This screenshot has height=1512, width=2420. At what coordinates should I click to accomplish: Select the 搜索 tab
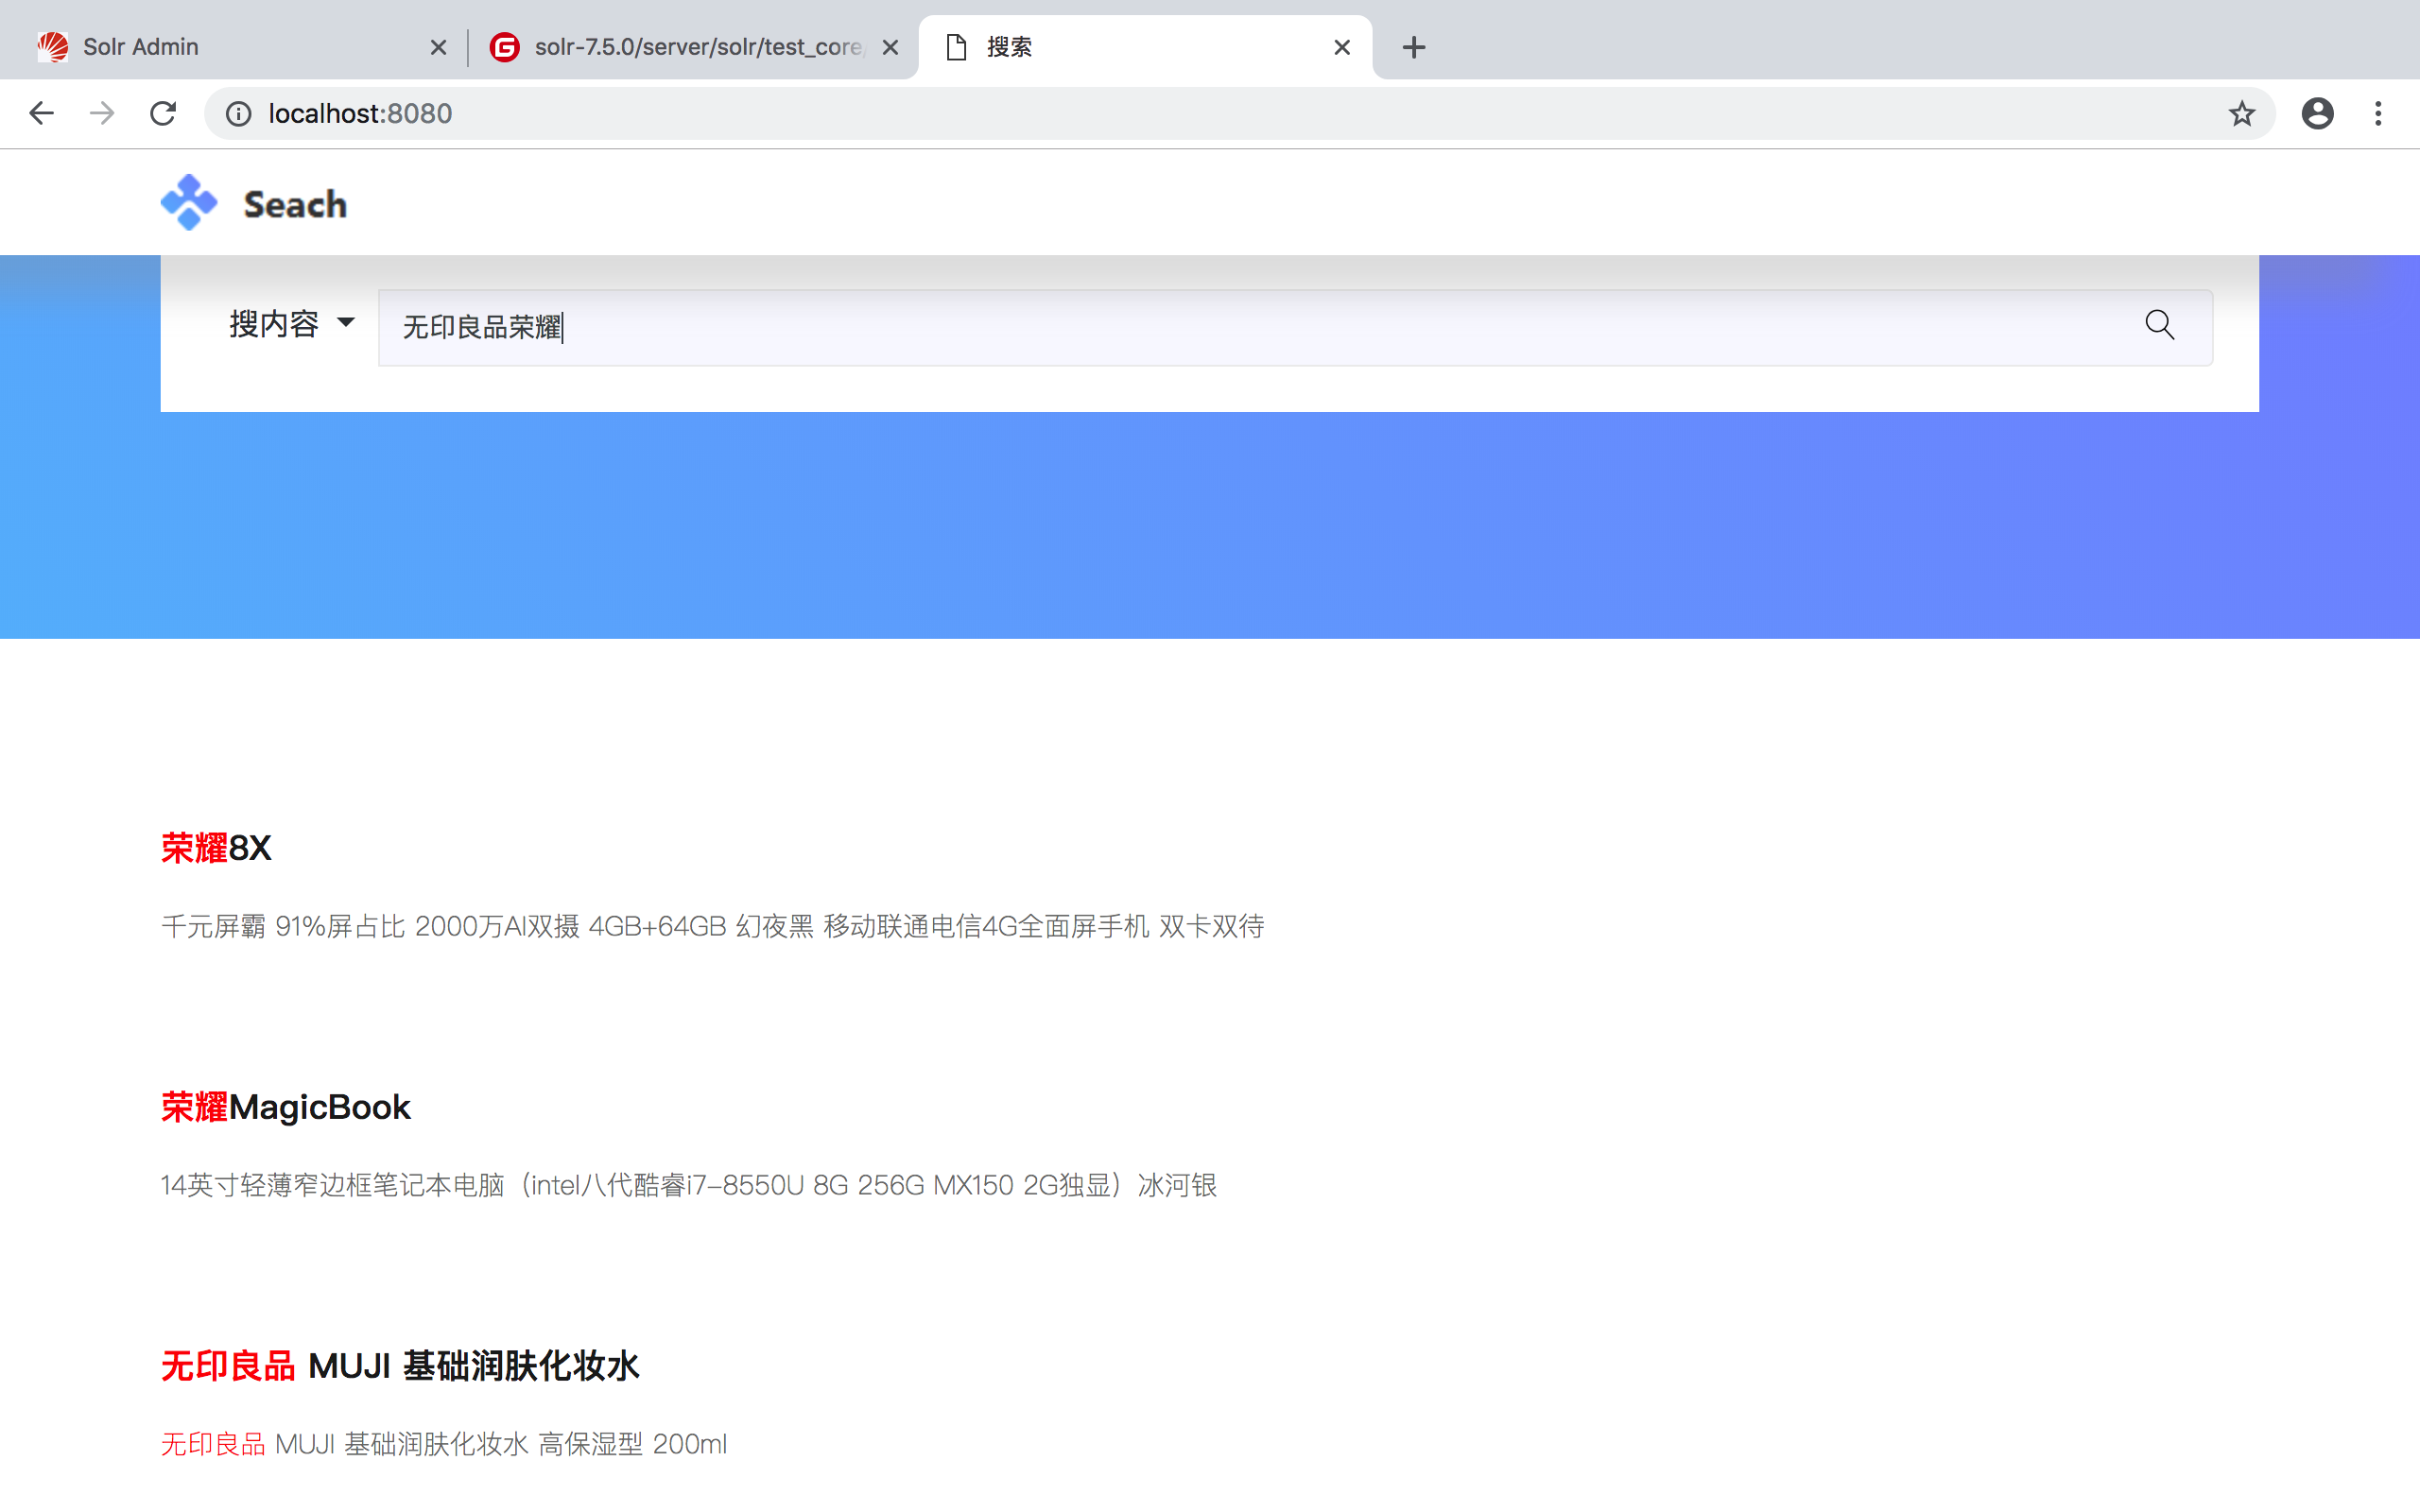tap(1145, 47)
